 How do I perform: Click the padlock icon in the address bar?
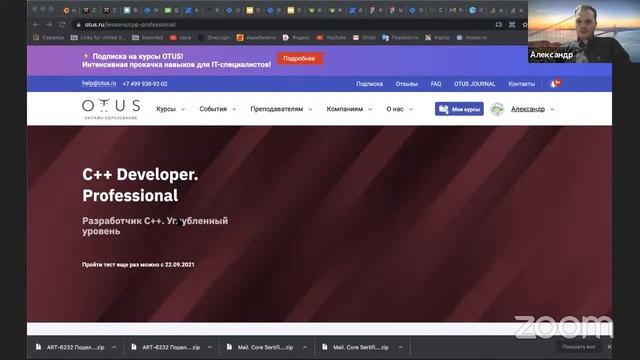(78, 24)
